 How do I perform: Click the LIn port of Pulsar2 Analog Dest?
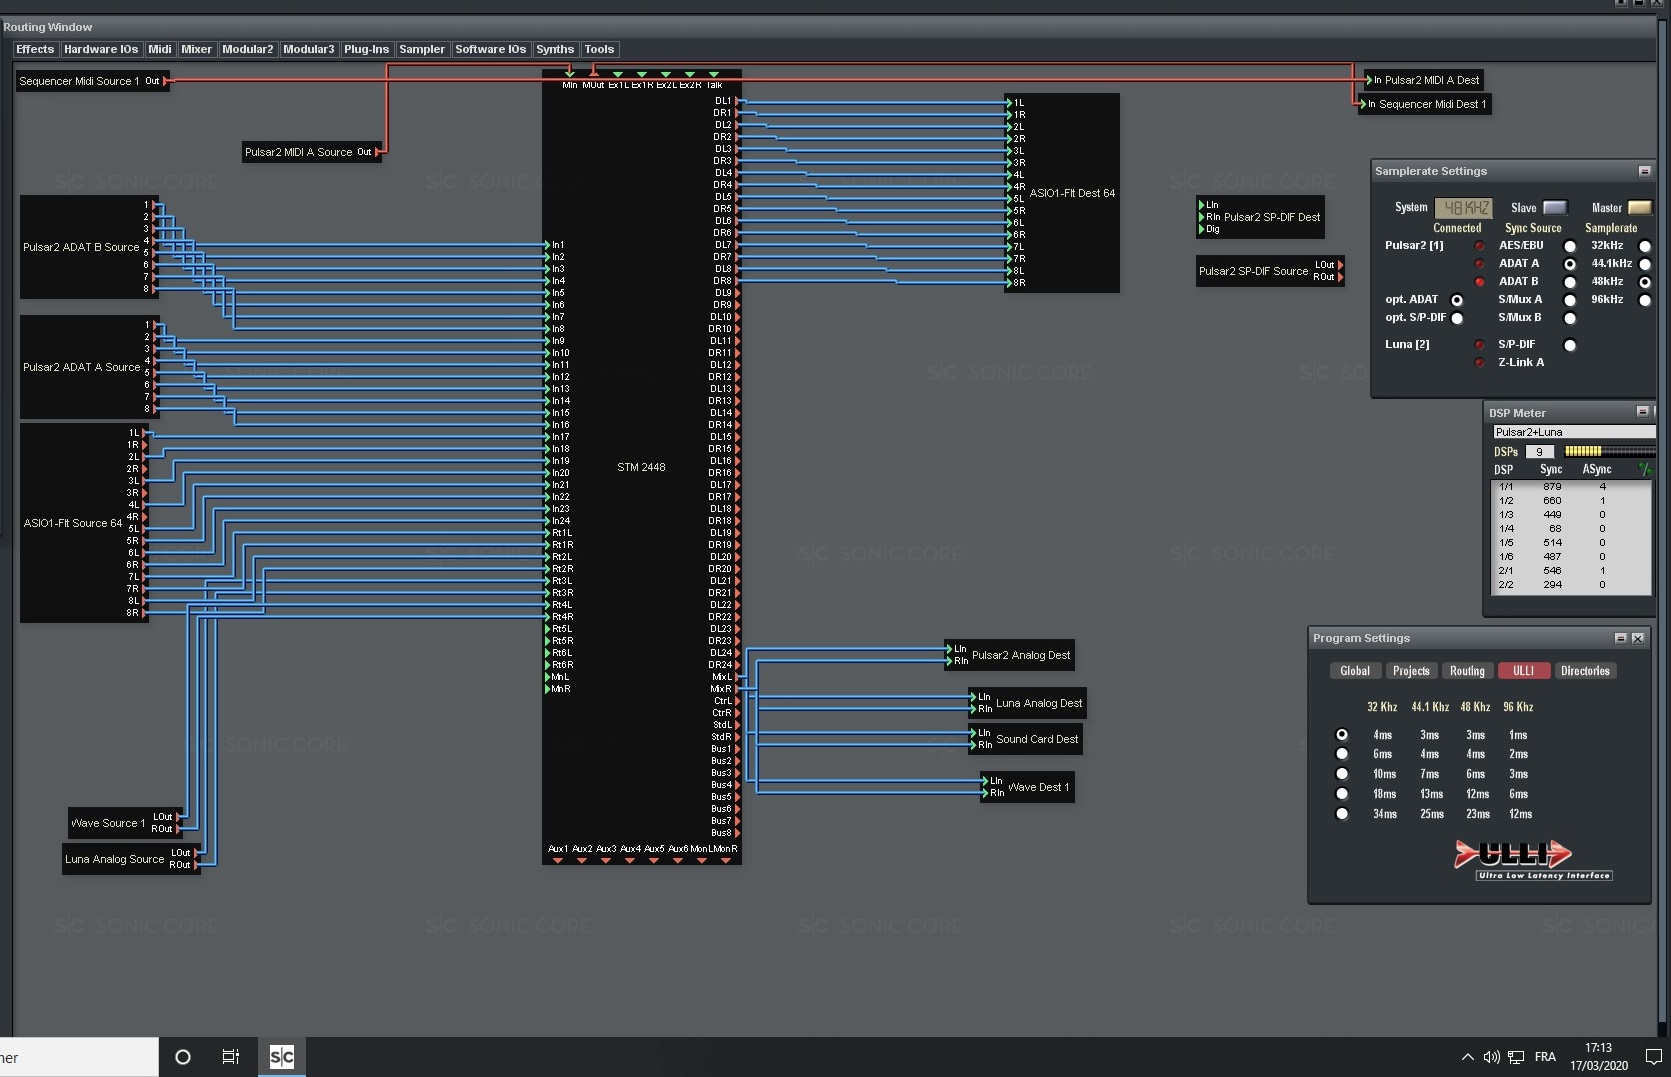950,649
